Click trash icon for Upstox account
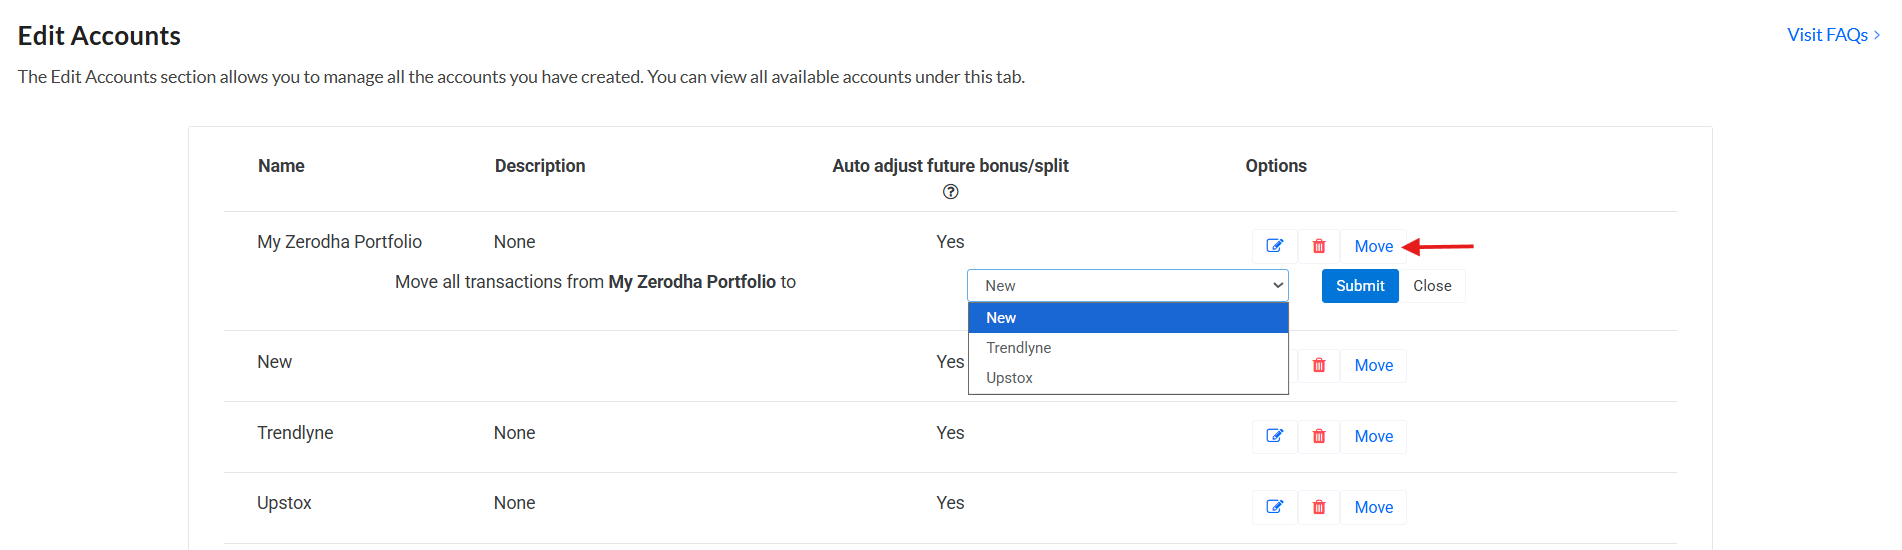Viewport: 1902px width, 550px height. [x=1319, y=507]
